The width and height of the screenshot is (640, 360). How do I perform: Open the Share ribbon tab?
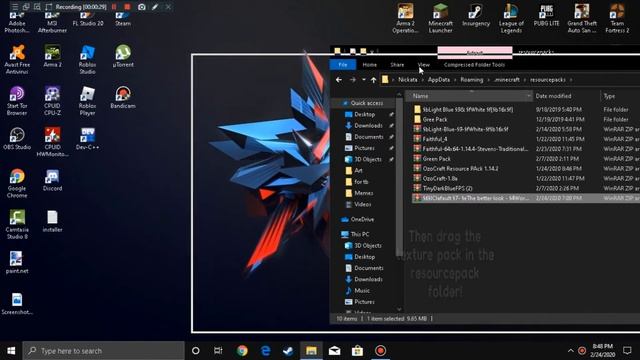397,64
